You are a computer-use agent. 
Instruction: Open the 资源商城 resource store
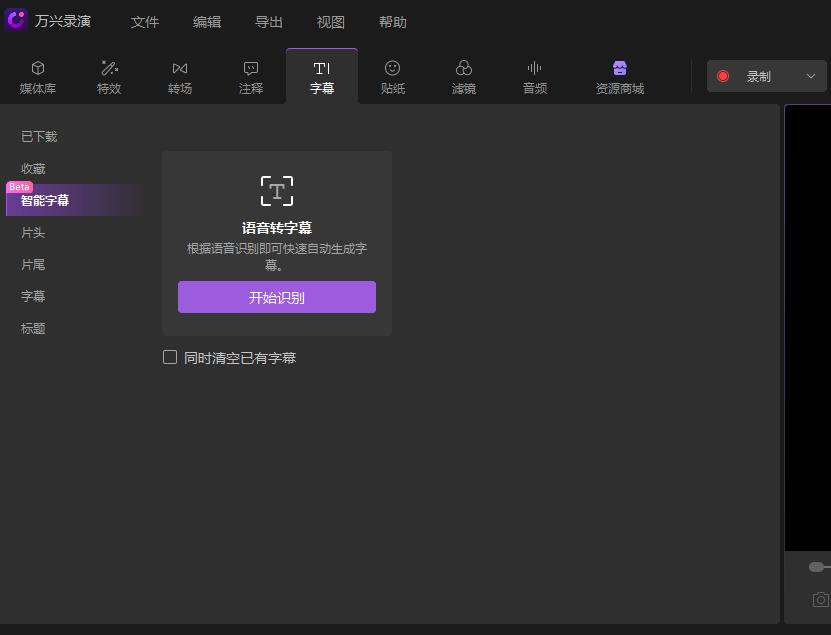point(620,77)
